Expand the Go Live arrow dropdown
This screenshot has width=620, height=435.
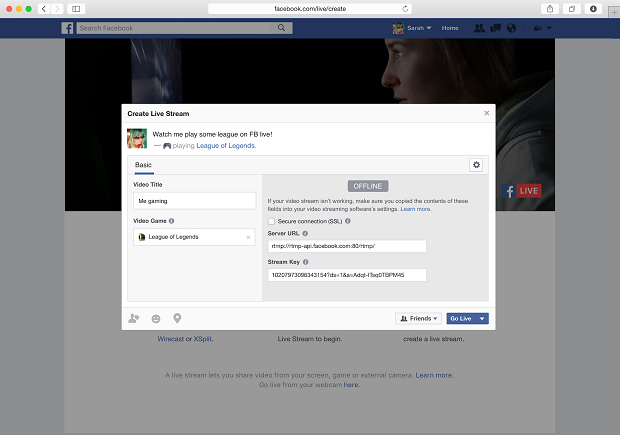point(482,318)
